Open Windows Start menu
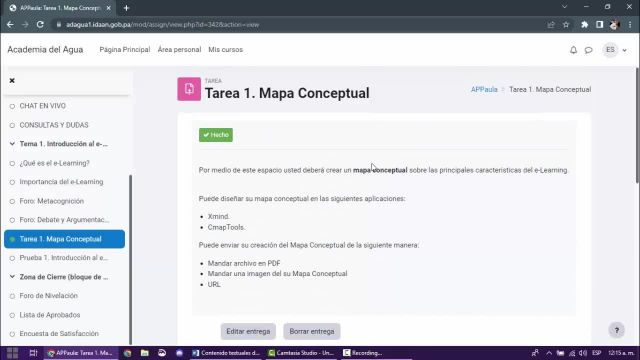640x360 pixels. (12, 353)
